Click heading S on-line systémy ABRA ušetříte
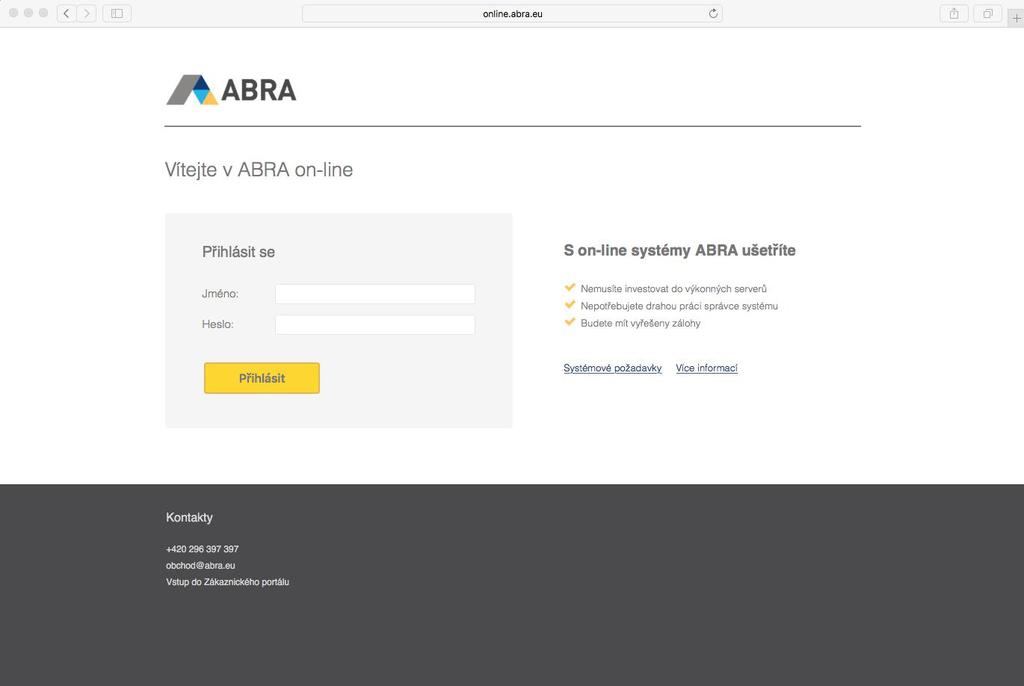The height and width of the screenshot is (686, 1024). (680, 250)
